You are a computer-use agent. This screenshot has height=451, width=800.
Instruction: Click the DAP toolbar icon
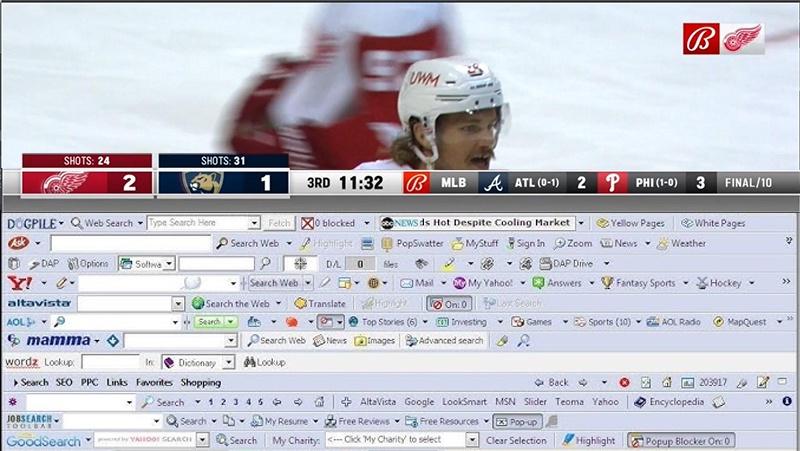click(43, 264)
